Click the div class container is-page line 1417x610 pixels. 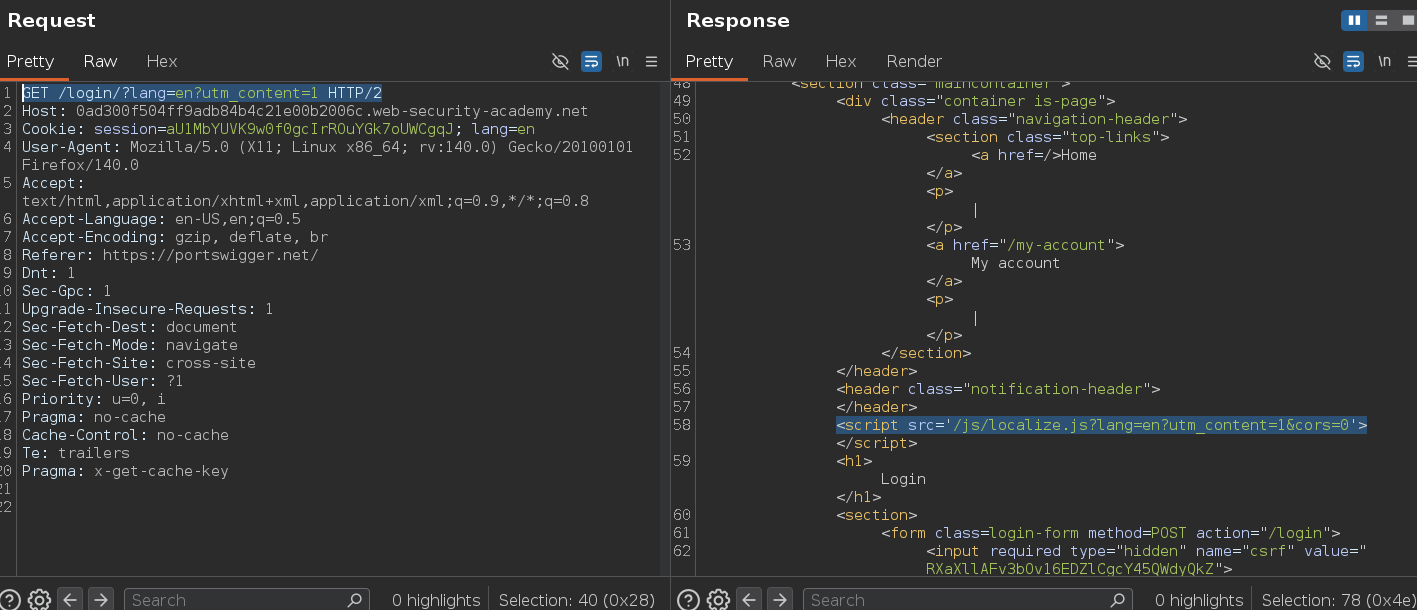pos(976,101)
